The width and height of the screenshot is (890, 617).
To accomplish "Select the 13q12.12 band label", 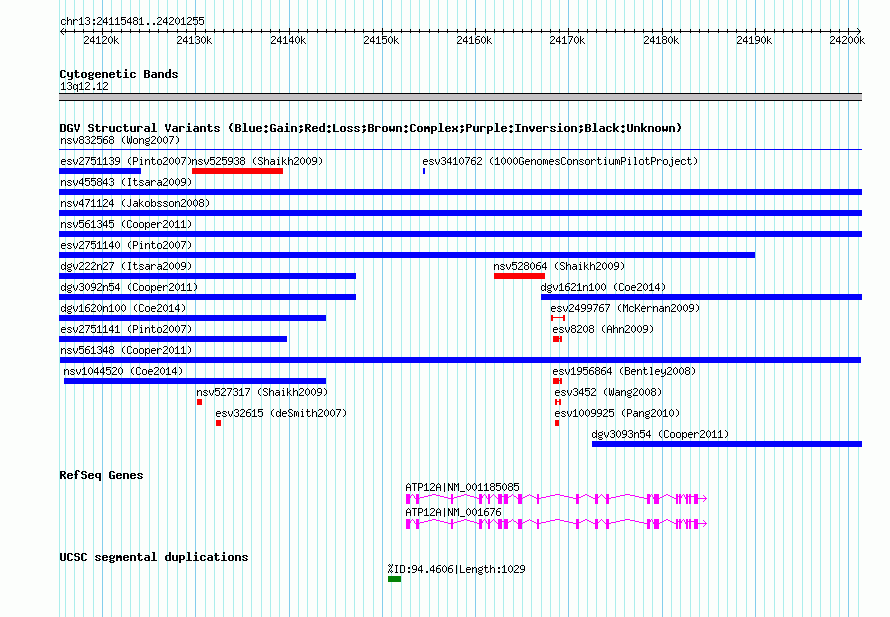I will (x=84, y=86).
